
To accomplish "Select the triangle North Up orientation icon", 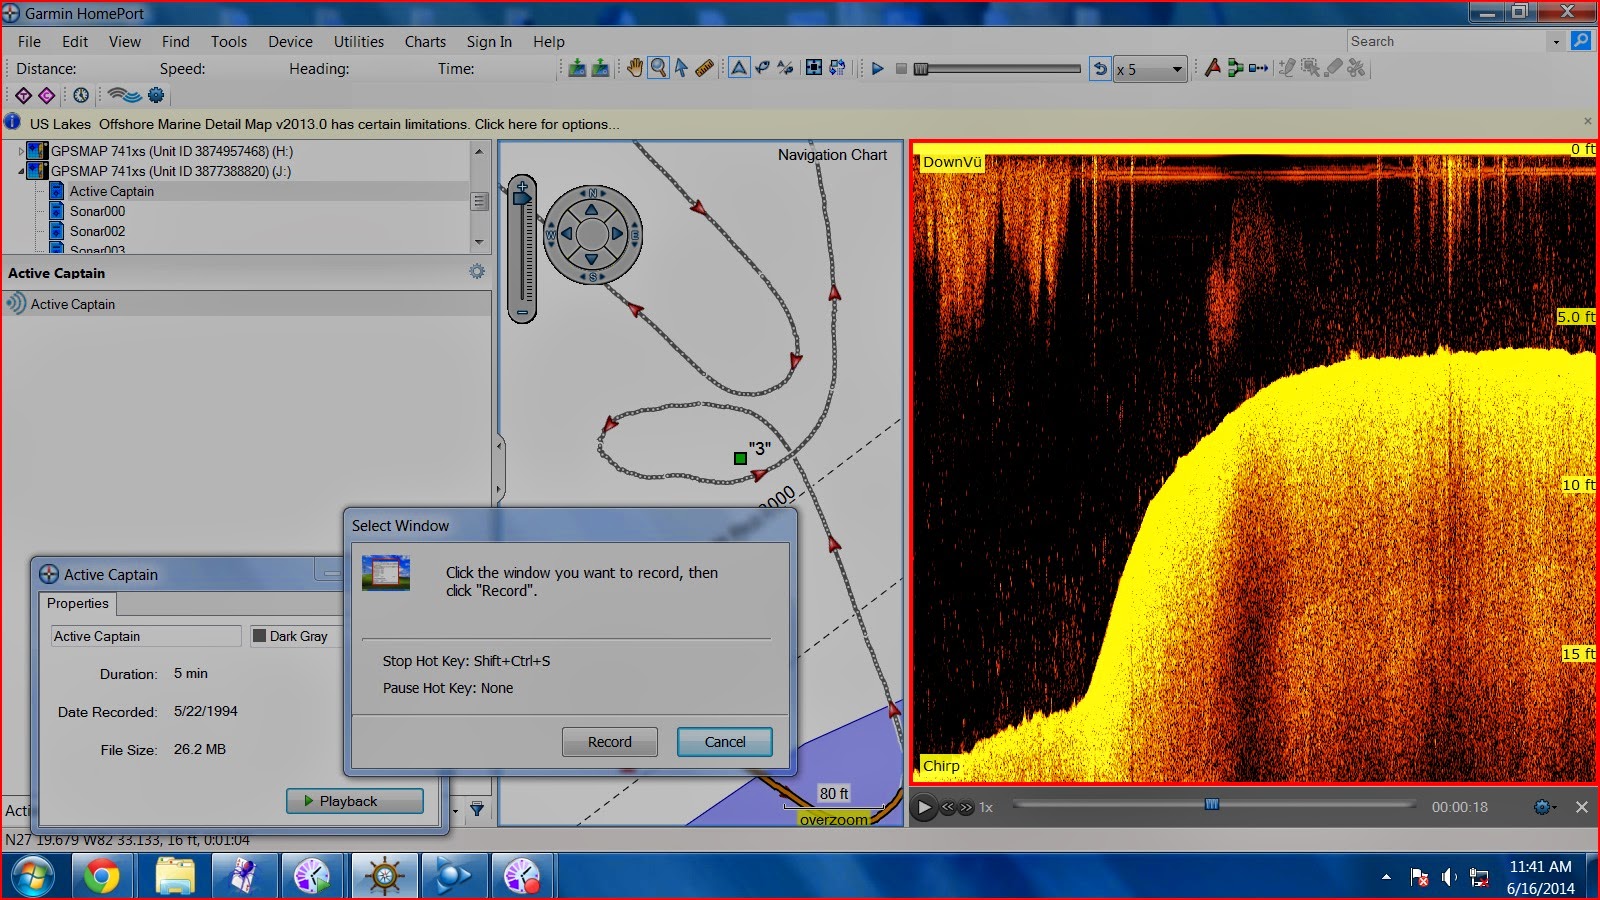I will point(739,68).
